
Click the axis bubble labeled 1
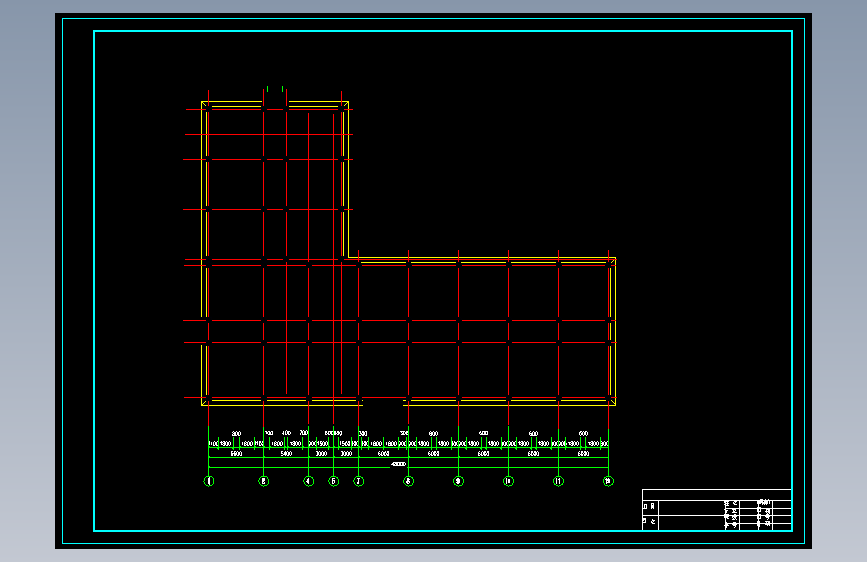tap(208, 481)
